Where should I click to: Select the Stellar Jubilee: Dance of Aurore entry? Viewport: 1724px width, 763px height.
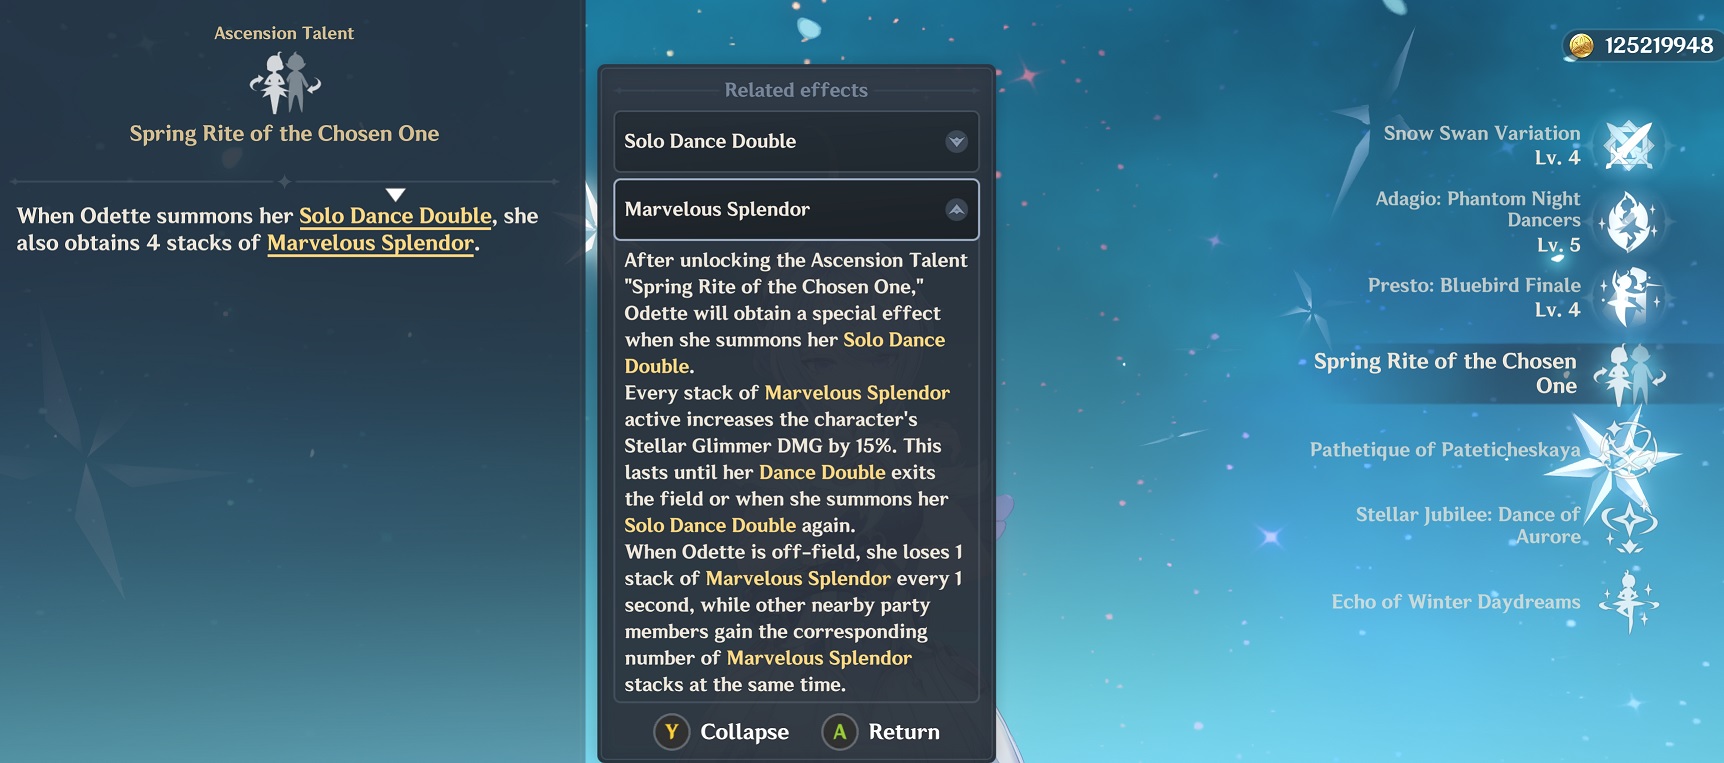[x=1506, y=525]
